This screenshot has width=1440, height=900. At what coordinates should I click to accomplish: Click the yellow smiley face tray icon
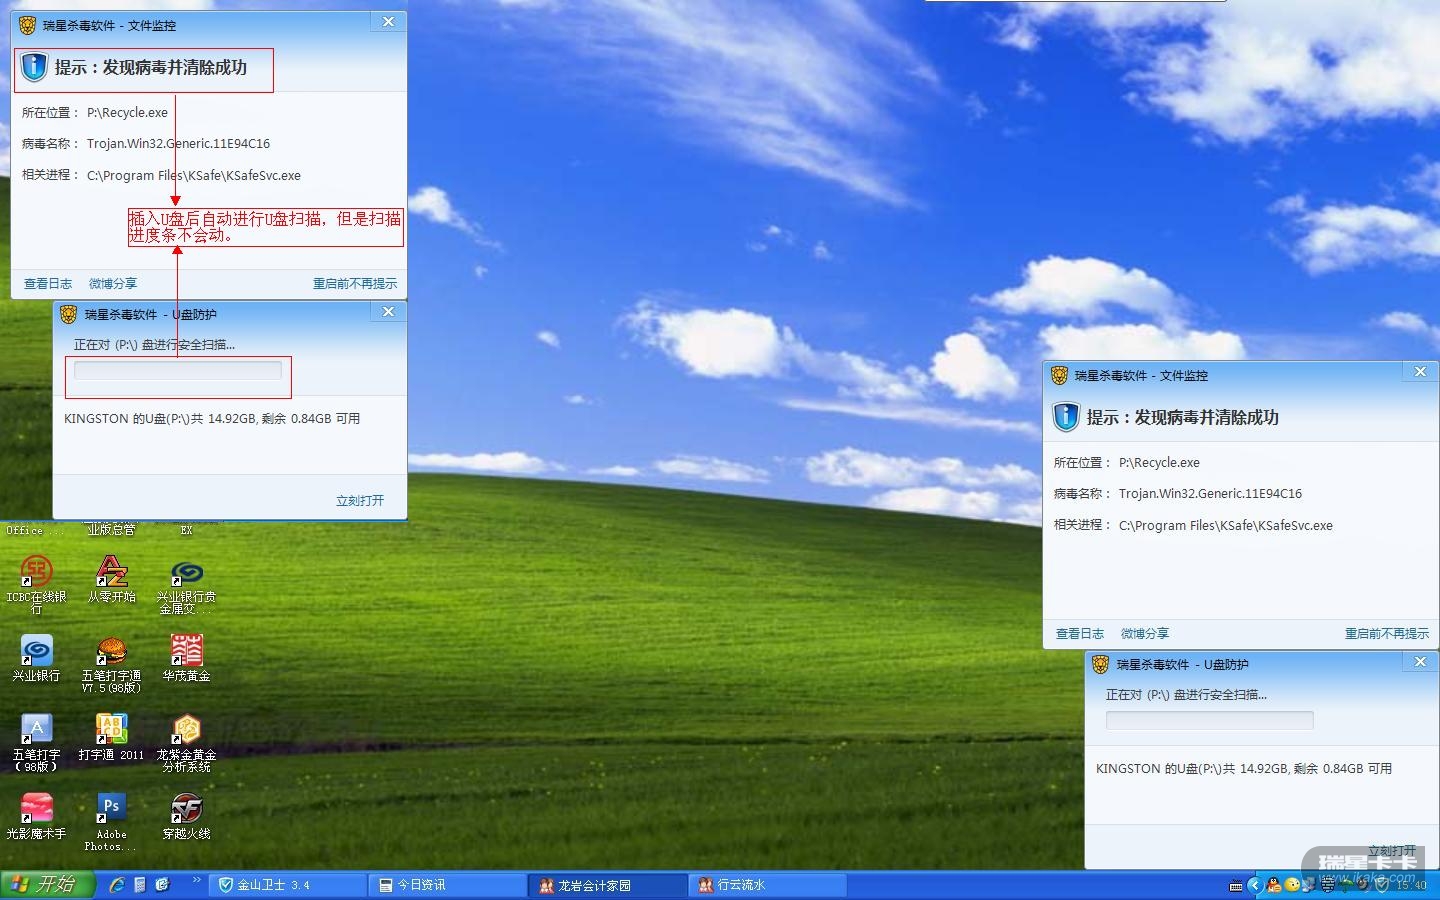[x=1292, y=885]
